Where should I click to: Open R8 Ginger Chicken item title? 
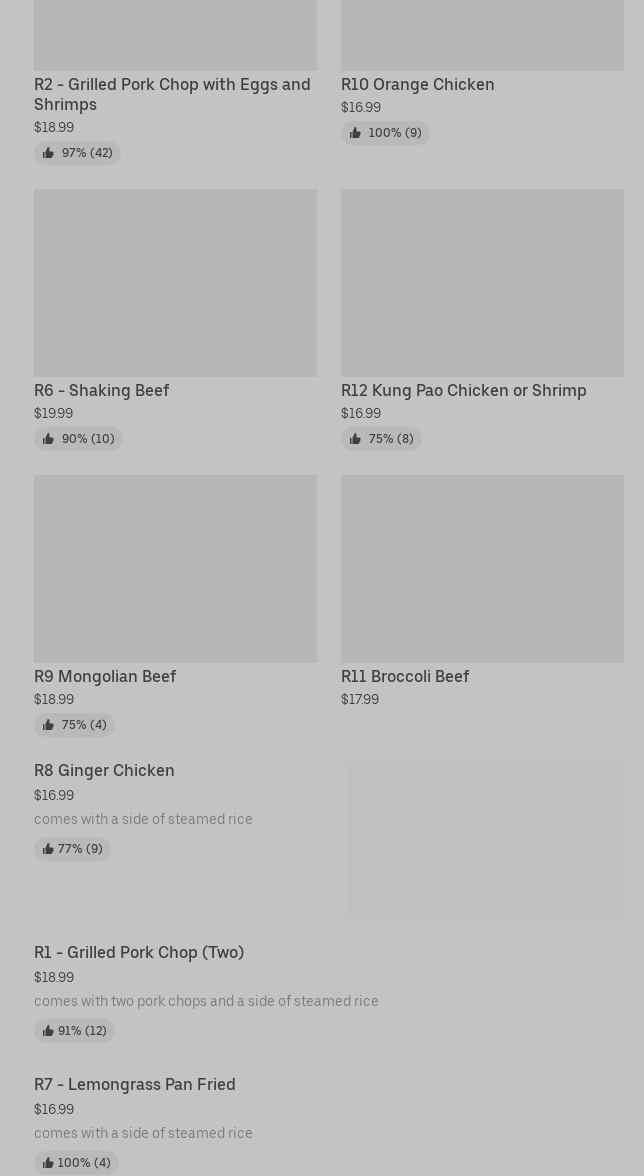point(104,770)
